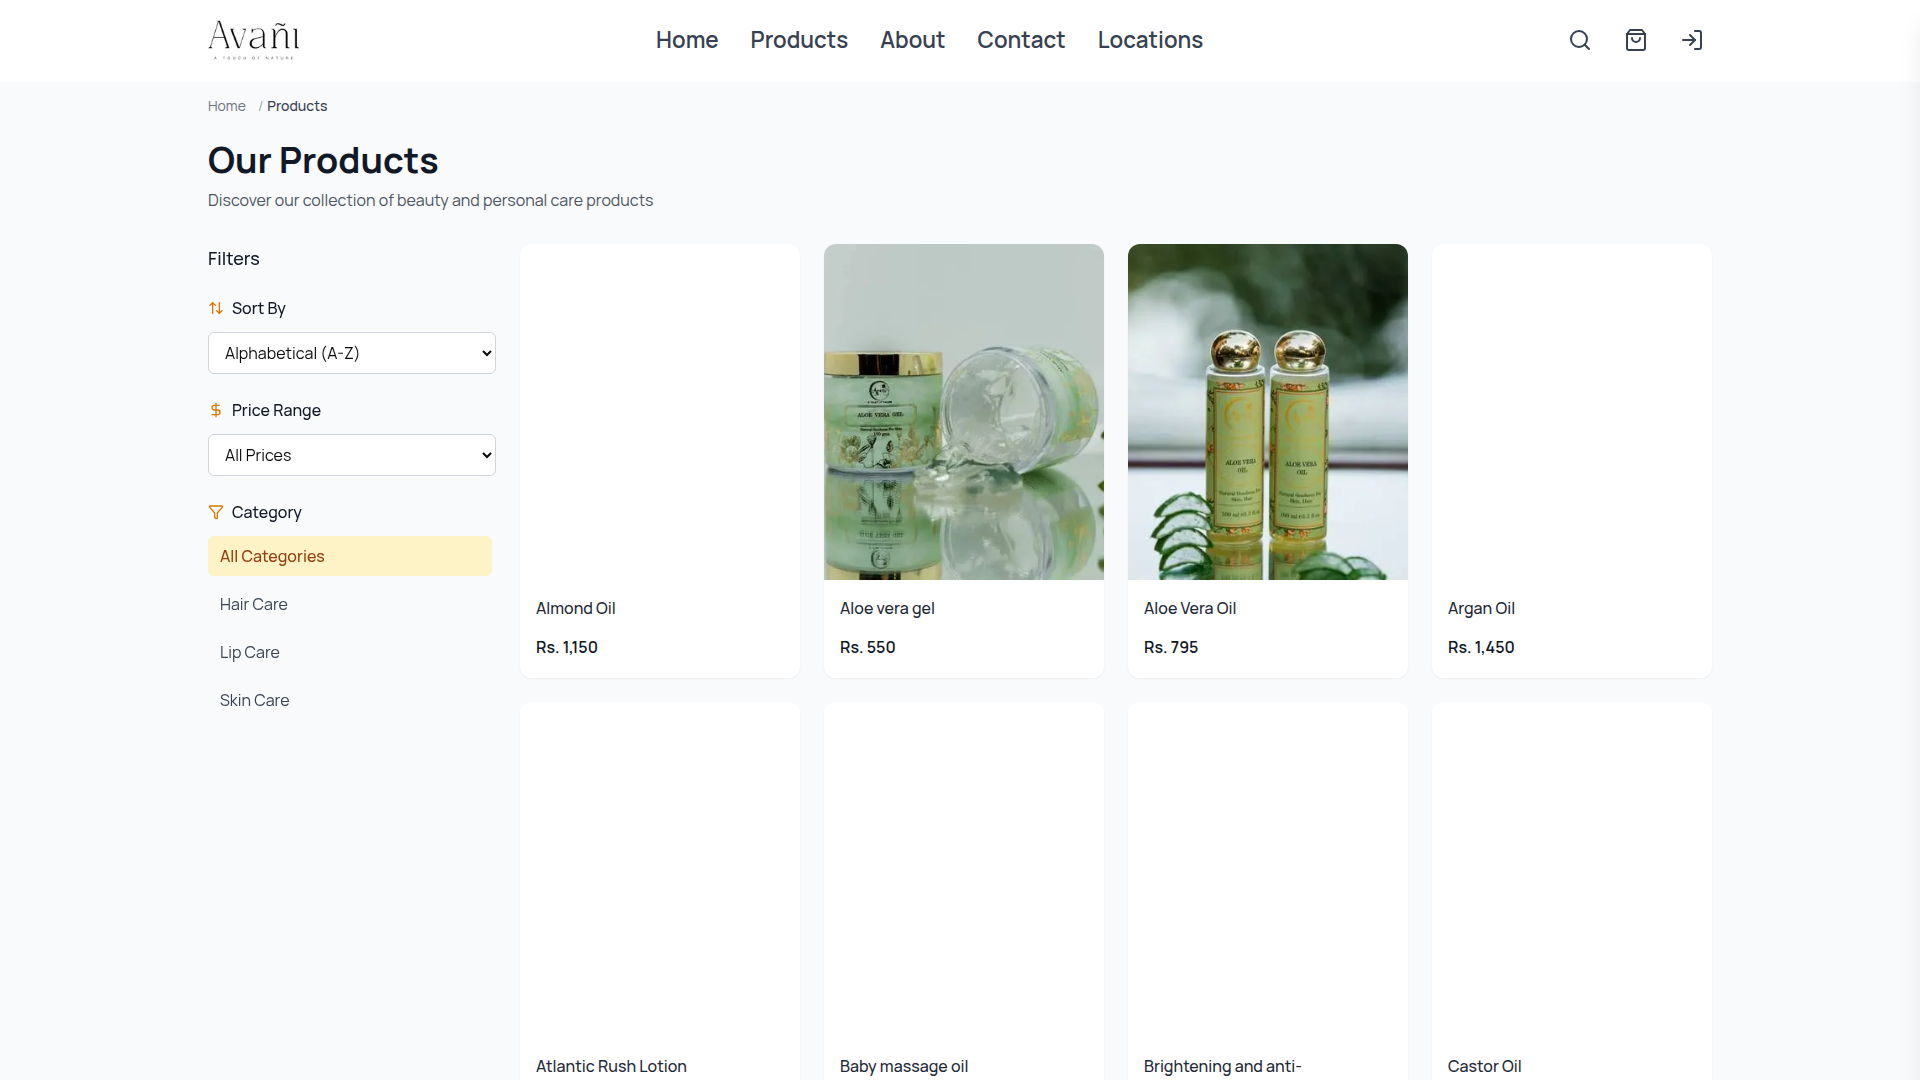Click the login arrow icon
This screenshot has width=1920, height=1080.
[x=1691, y=40]
